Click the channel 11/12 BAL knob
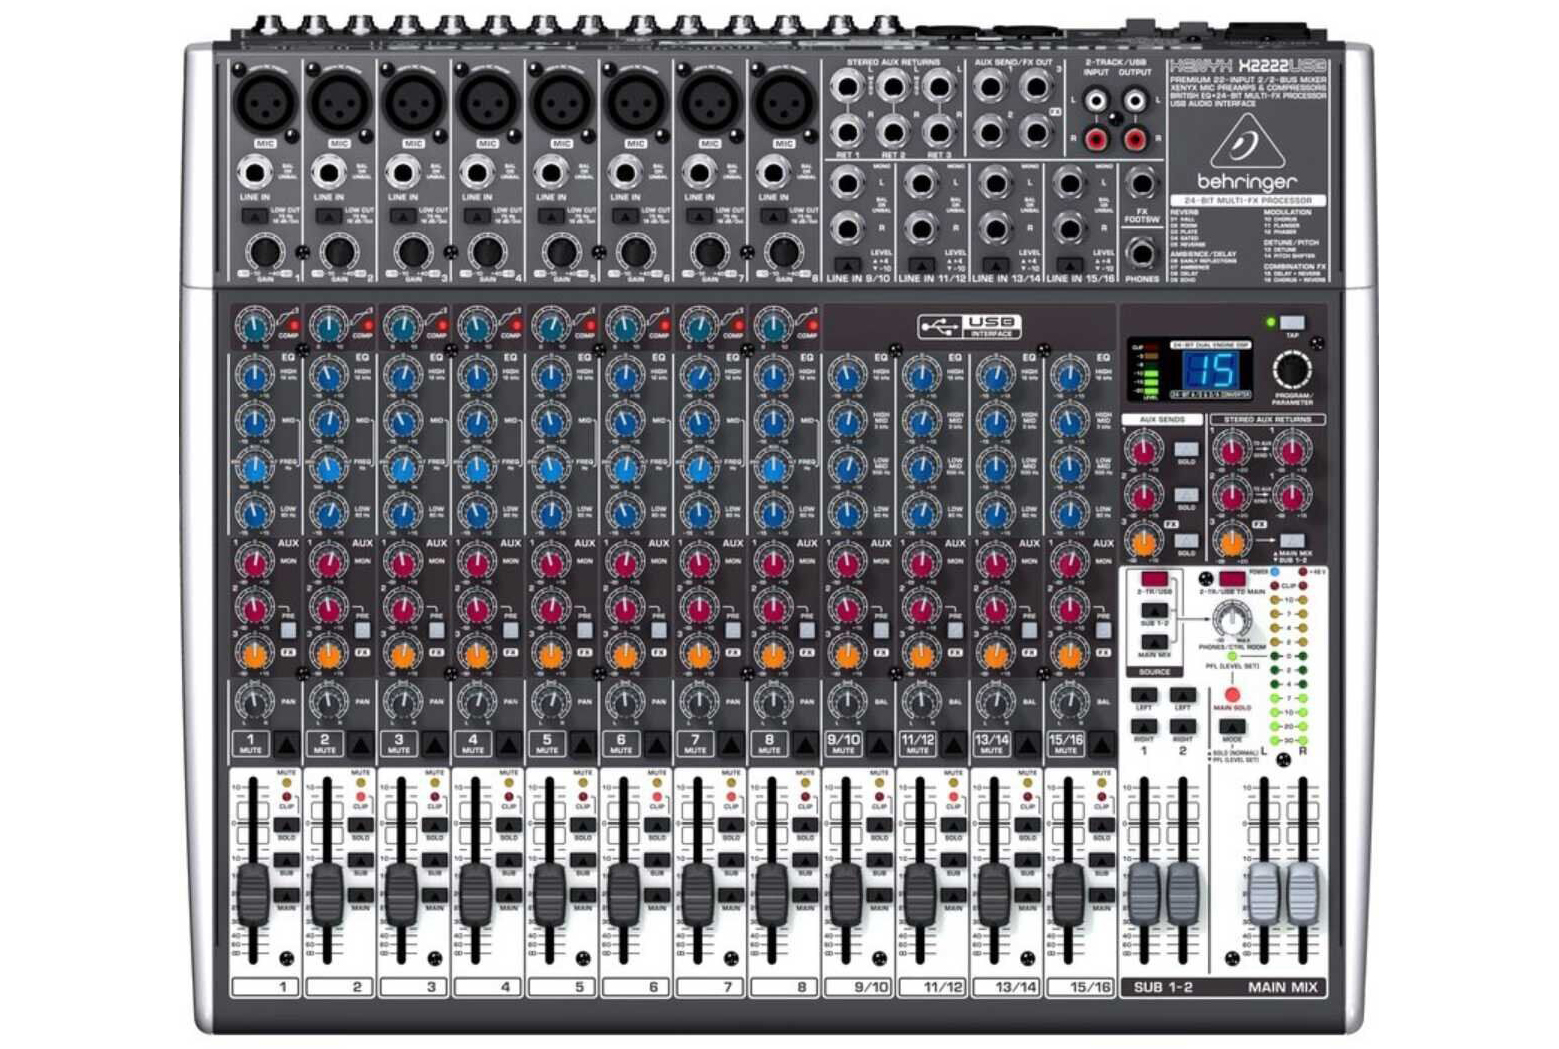Image resolution: width=1559 pixels, height=1049 pixels. click(x=920, y=704)
